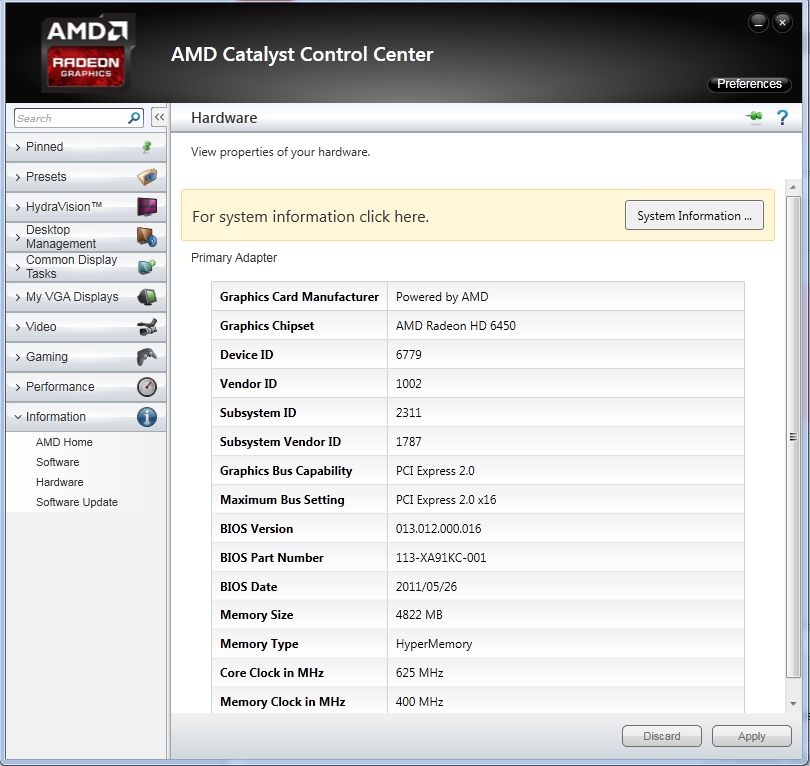
Task: Click the 'Powered by AMD' value
Action: coord(442,296)
